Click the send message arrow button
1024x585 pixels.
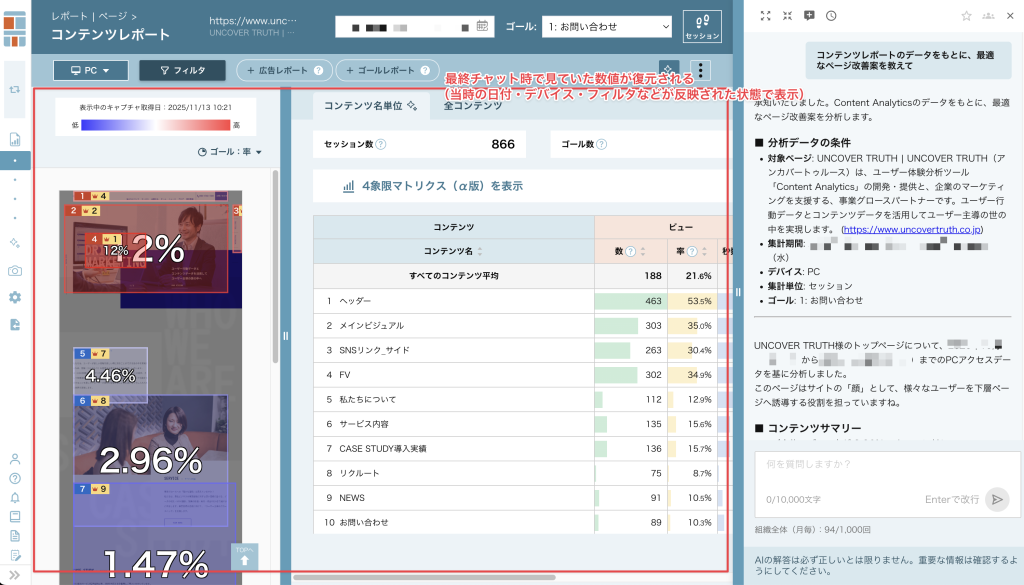pyautogui.click(x=996, y=499)
